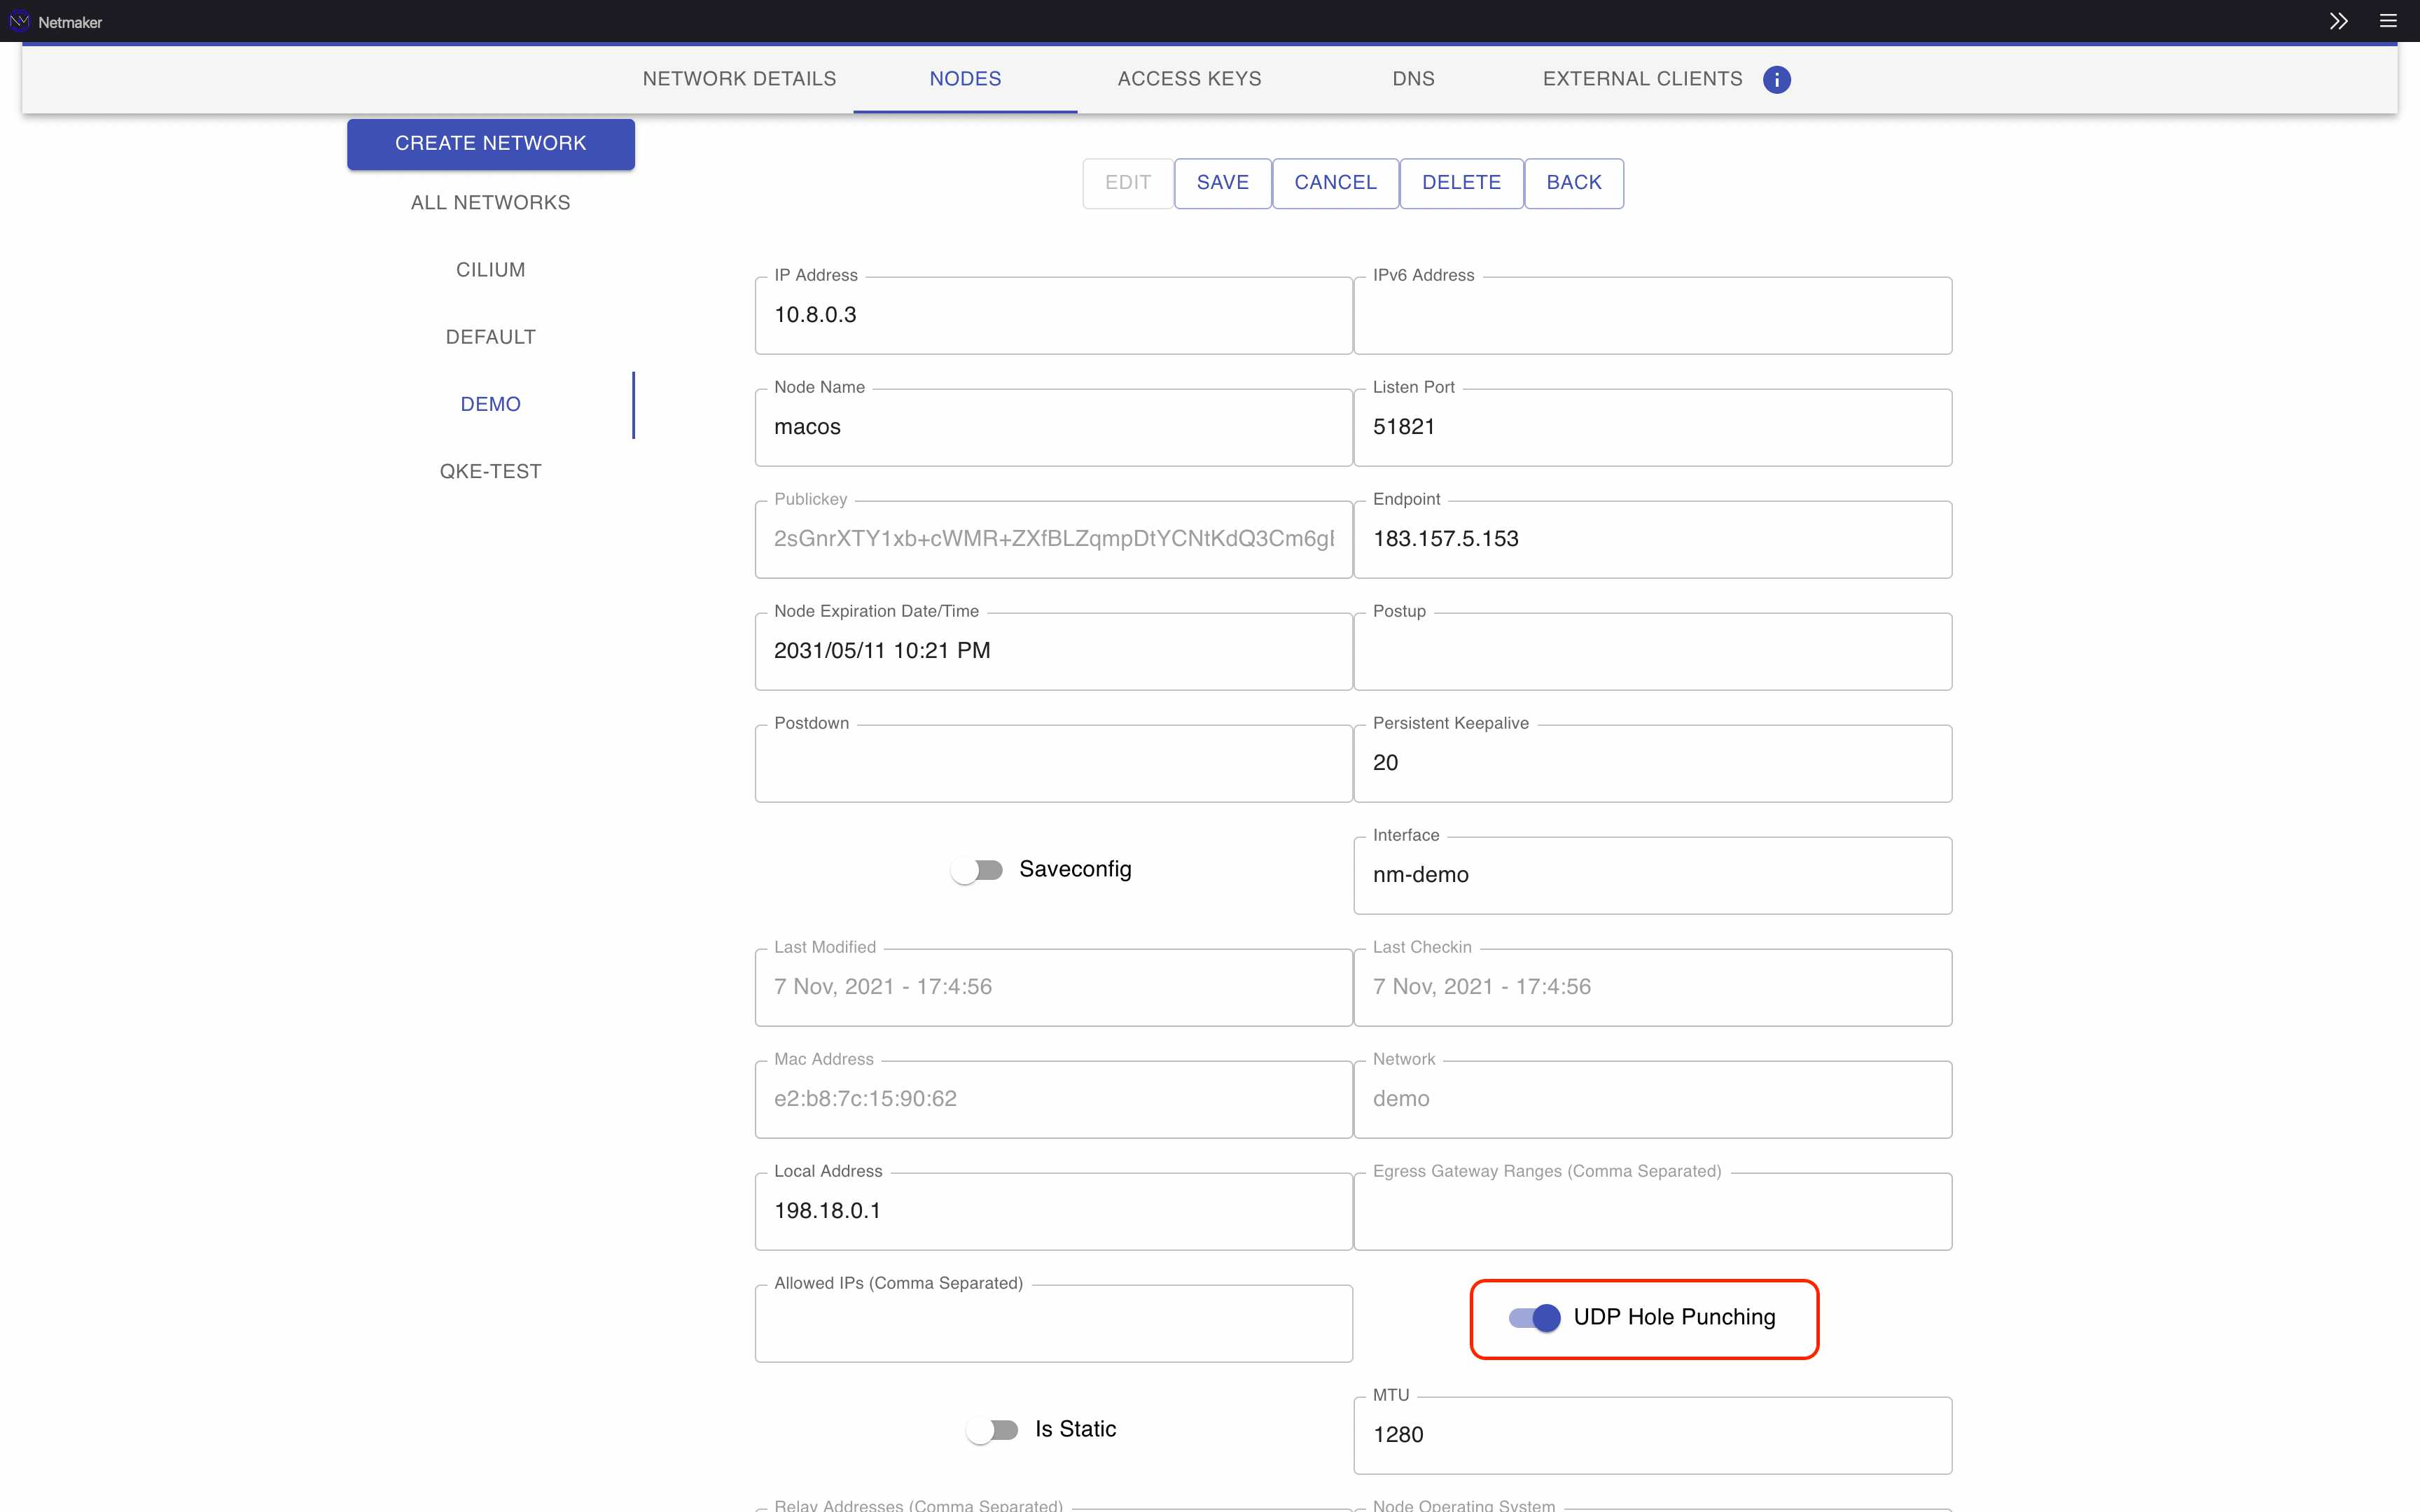2420x1512 pixels.
Task: Show ALL NETWORKS
Action: coord(489,202)
